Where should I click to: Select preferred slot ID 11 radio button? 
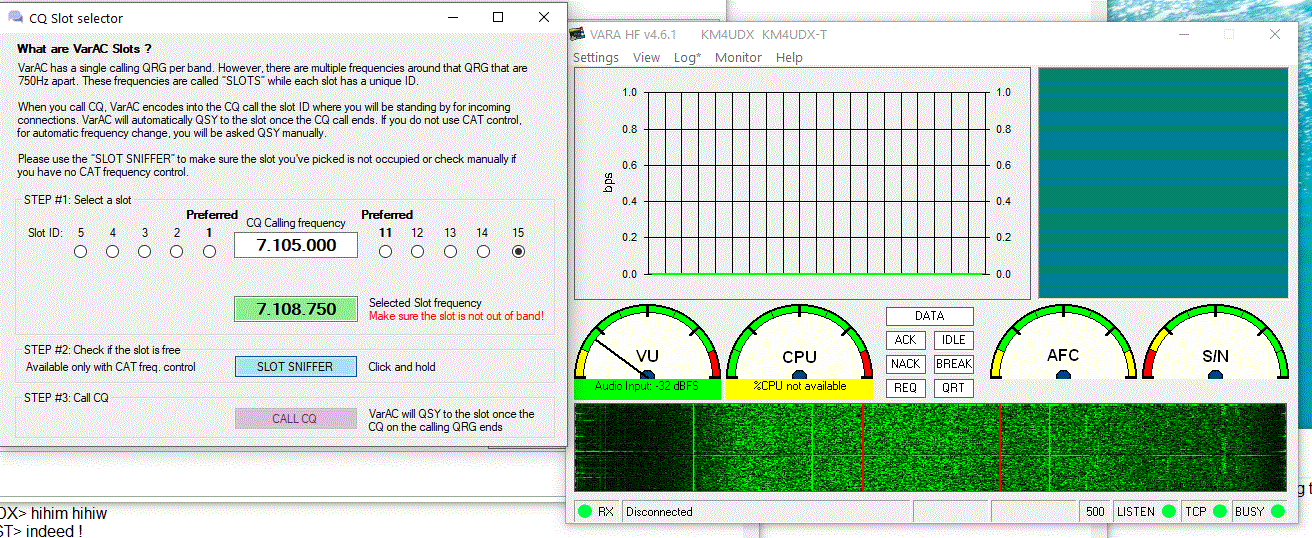coord(386,252)
